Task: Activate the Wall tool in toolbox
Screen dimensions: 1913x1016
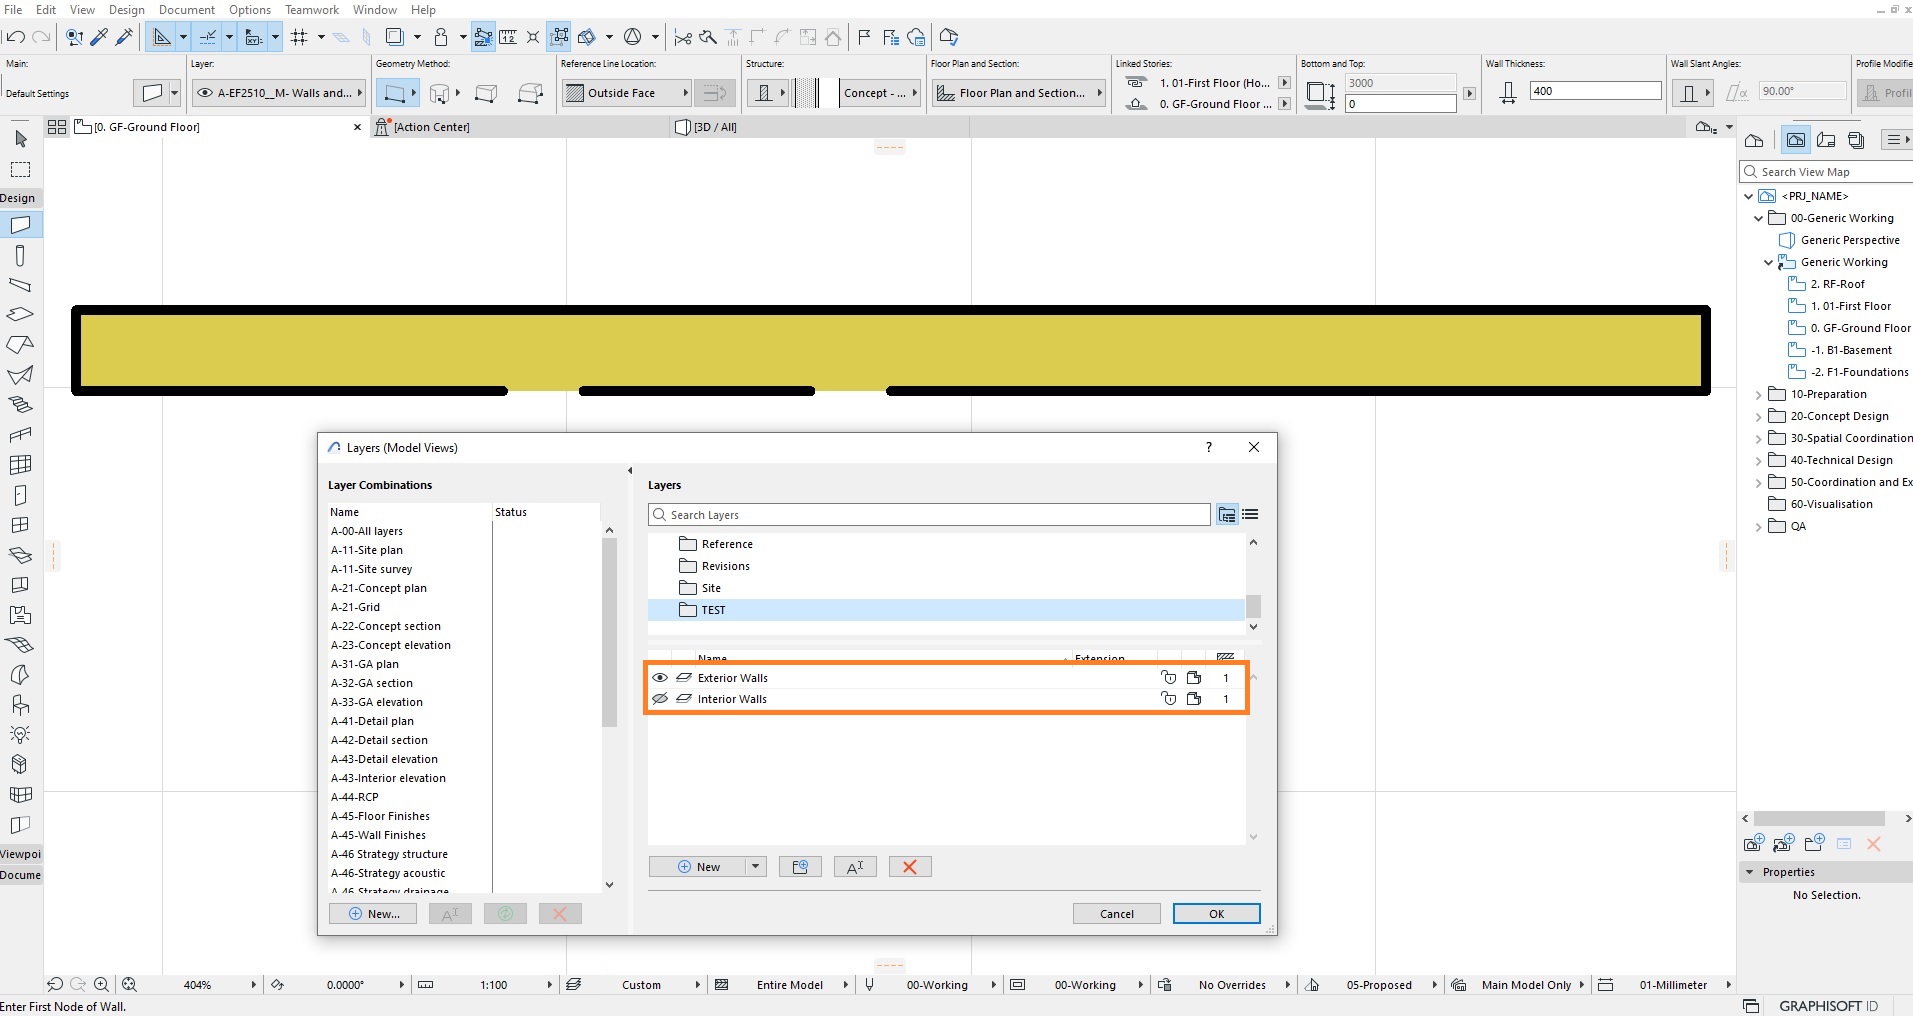Action: [x=21, y=224]
